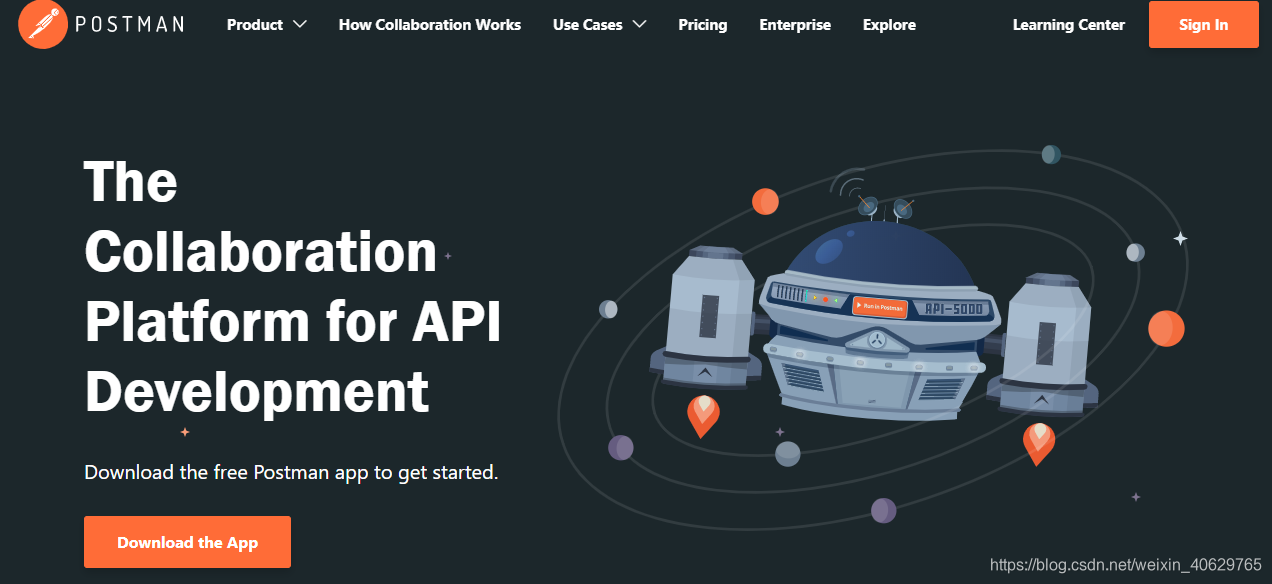Navigate to Enterprise page

[795, 24]
